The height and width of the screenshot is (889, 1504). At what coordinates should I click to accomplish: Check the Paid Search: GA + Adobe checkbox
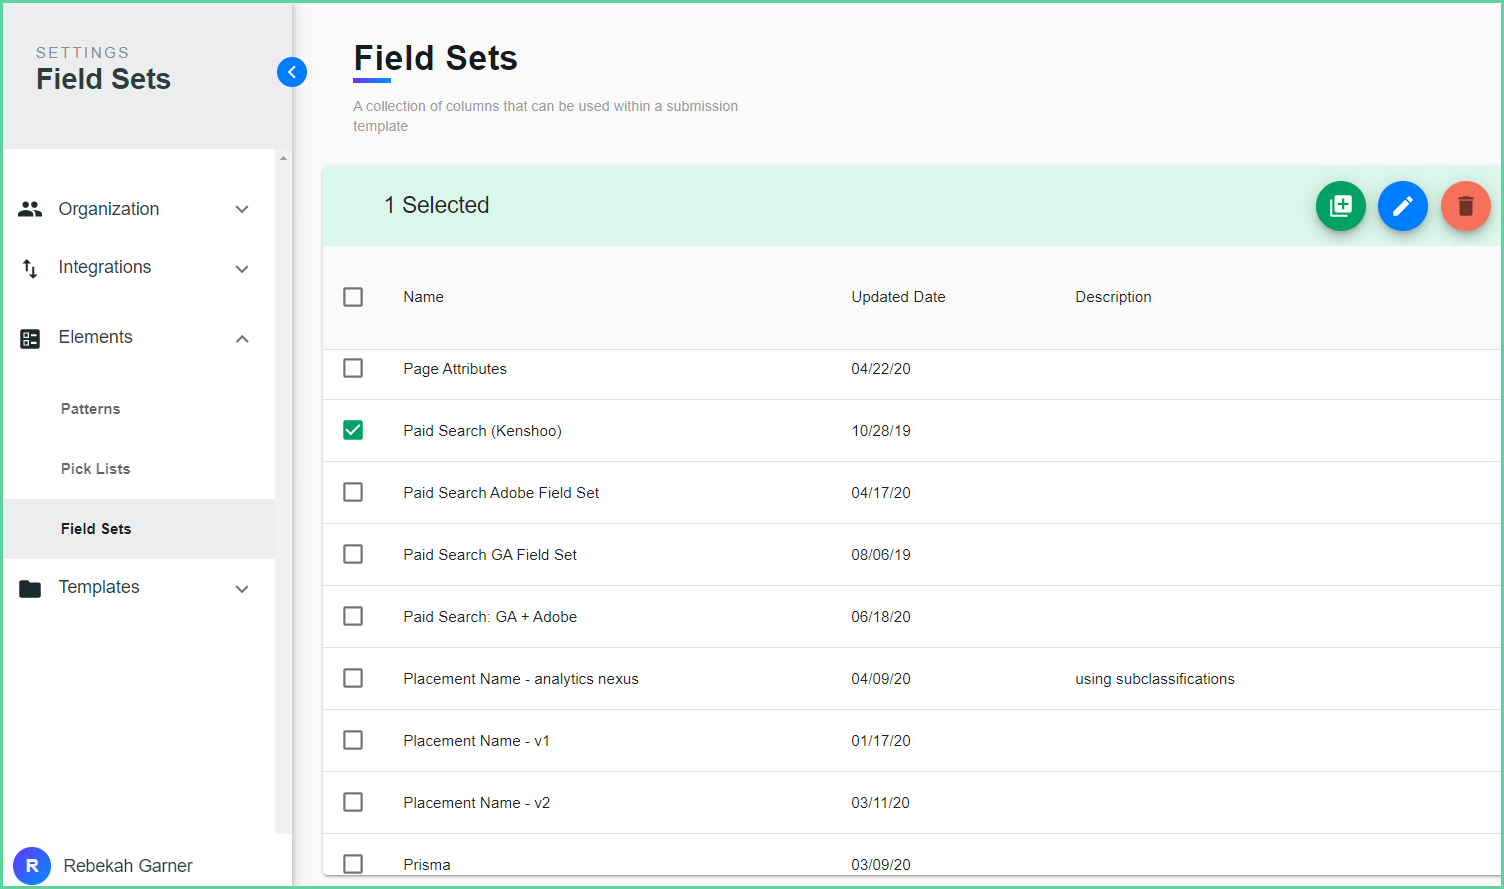(353, 616)
